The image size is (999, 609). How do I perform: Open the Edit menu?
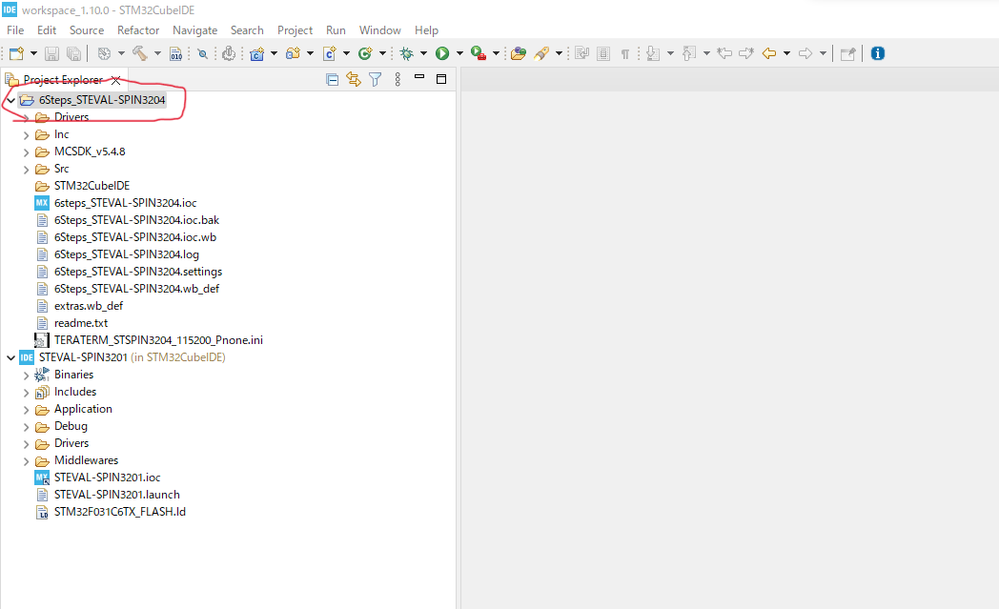(47, 30)
